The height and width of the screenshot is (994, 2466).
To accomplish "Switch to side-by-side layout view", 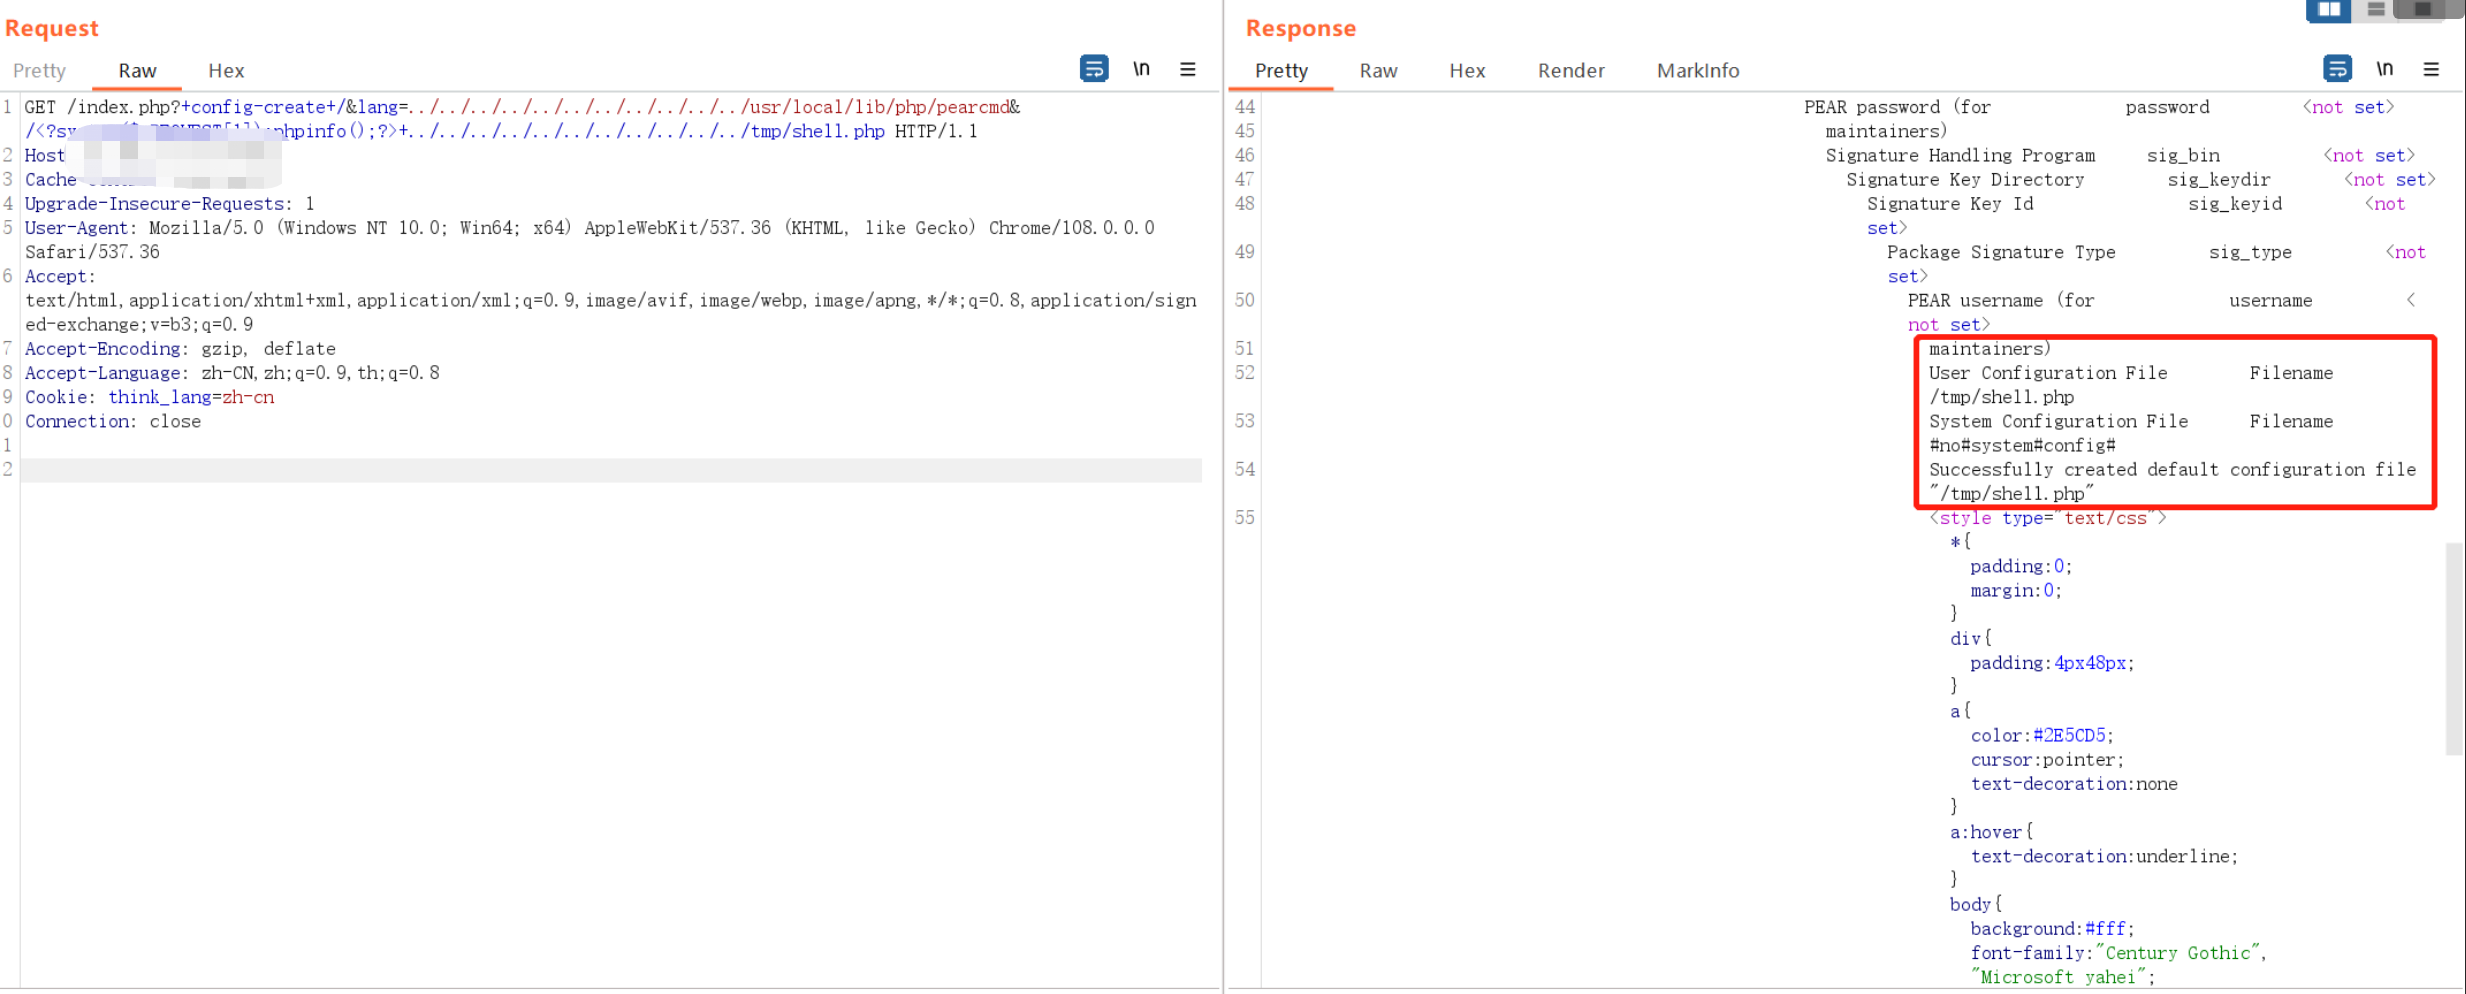I will (2329, 10).
